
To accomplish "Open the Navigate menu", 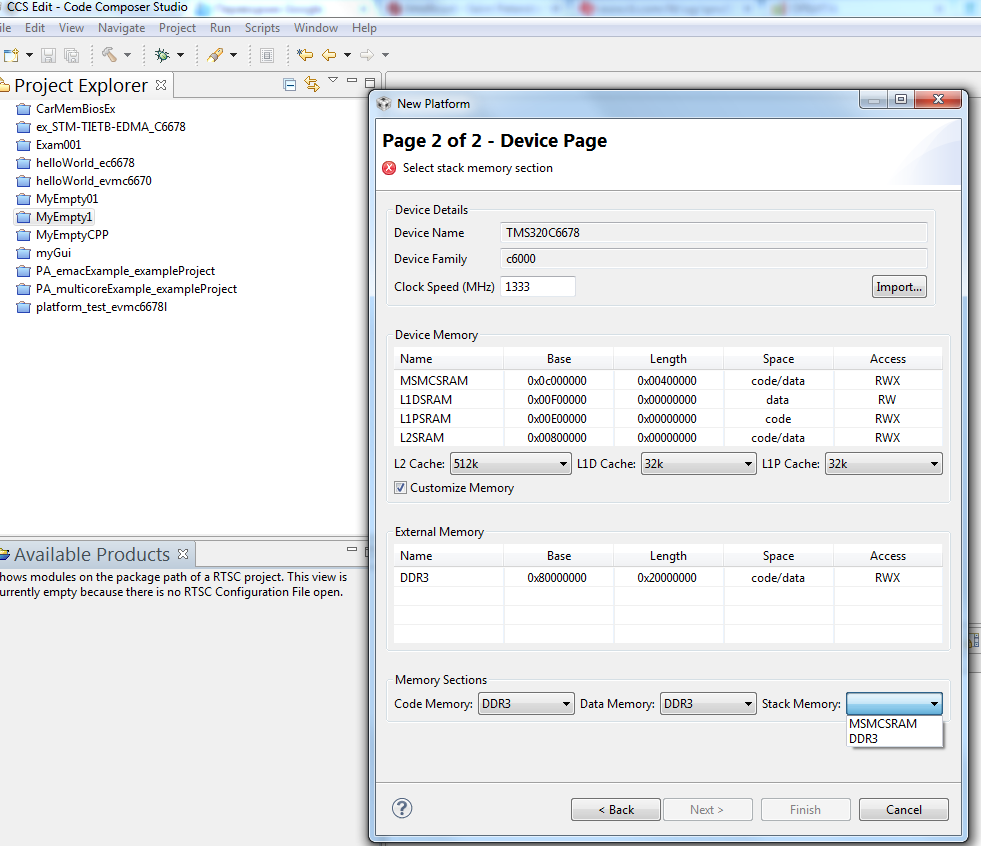I will point(121,28).
